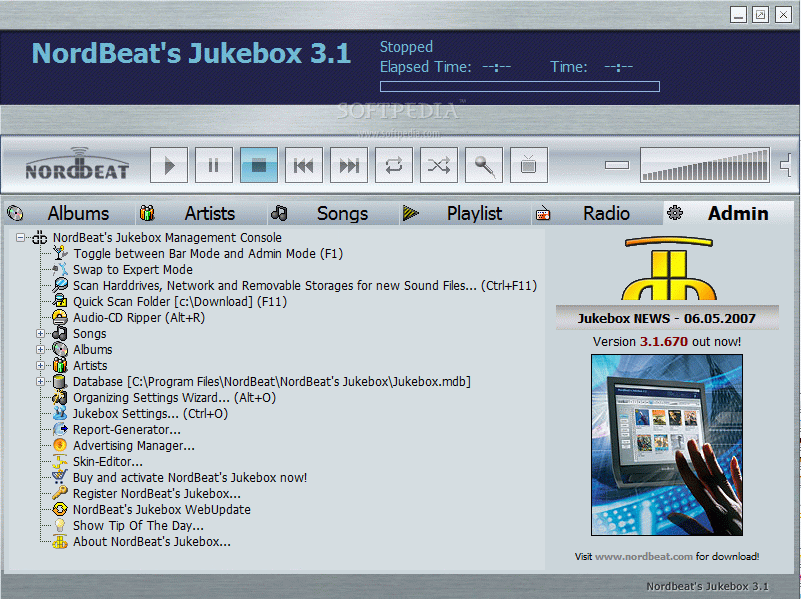Expand the Albums tree node
The image size is (801, 599).
click(40, 350)
